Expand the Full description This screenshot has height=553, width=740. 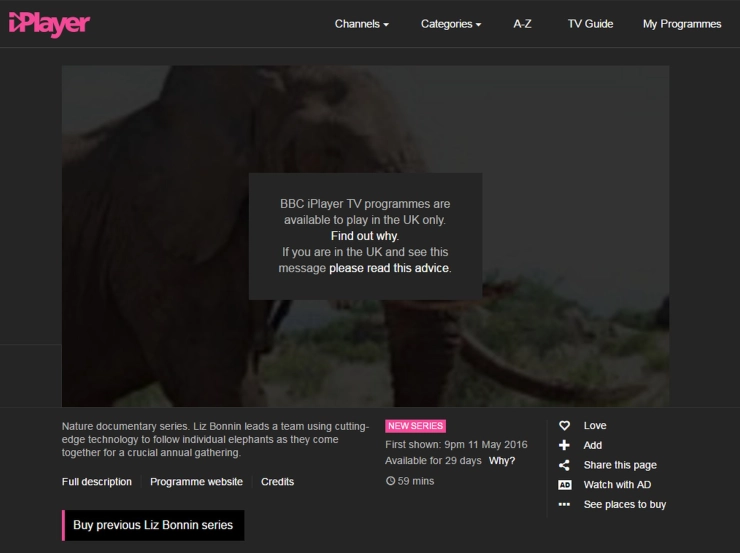(x=97, y=482)
